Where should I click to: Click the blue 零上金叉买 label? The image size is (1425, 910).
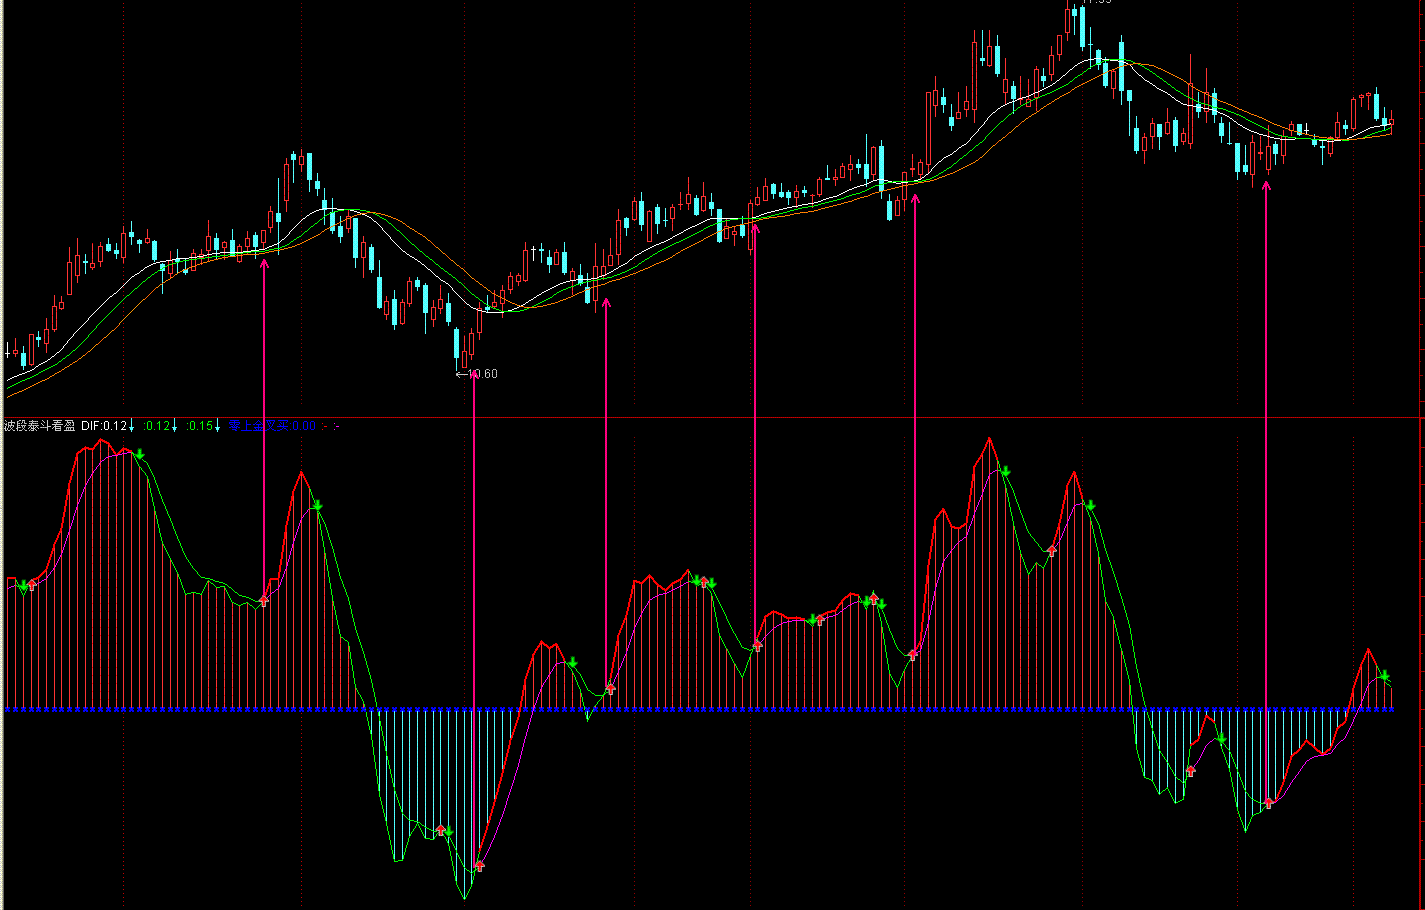258,426
